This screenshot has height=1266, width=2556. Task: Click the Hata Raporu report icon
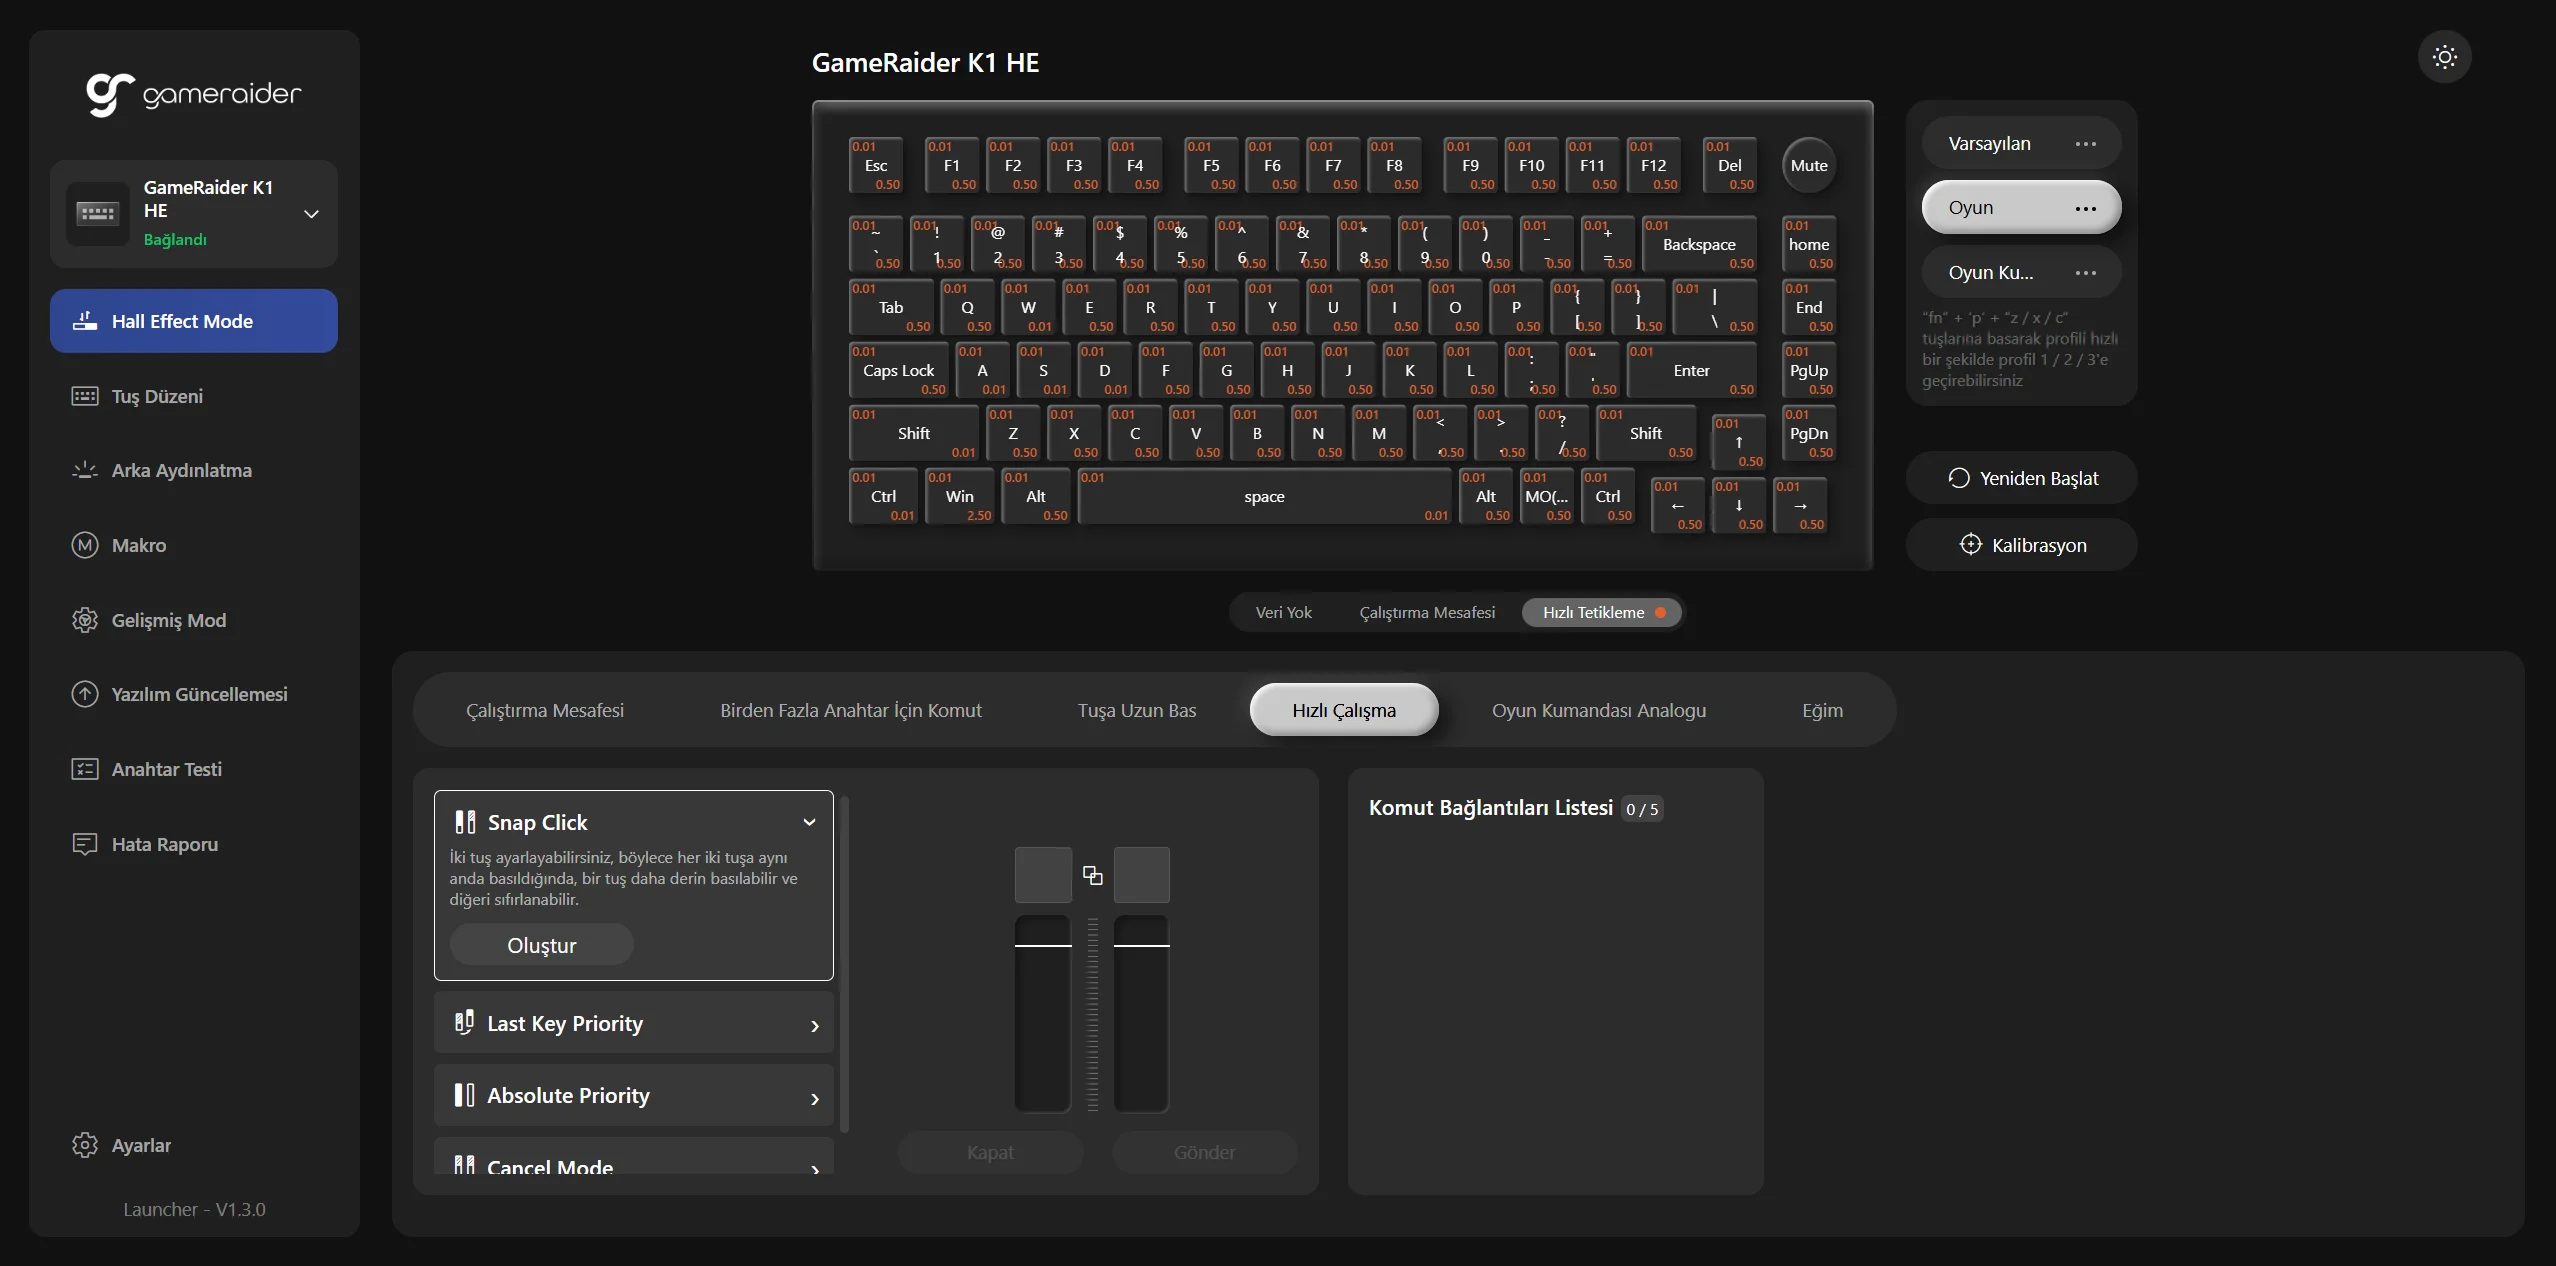[85, 844]
